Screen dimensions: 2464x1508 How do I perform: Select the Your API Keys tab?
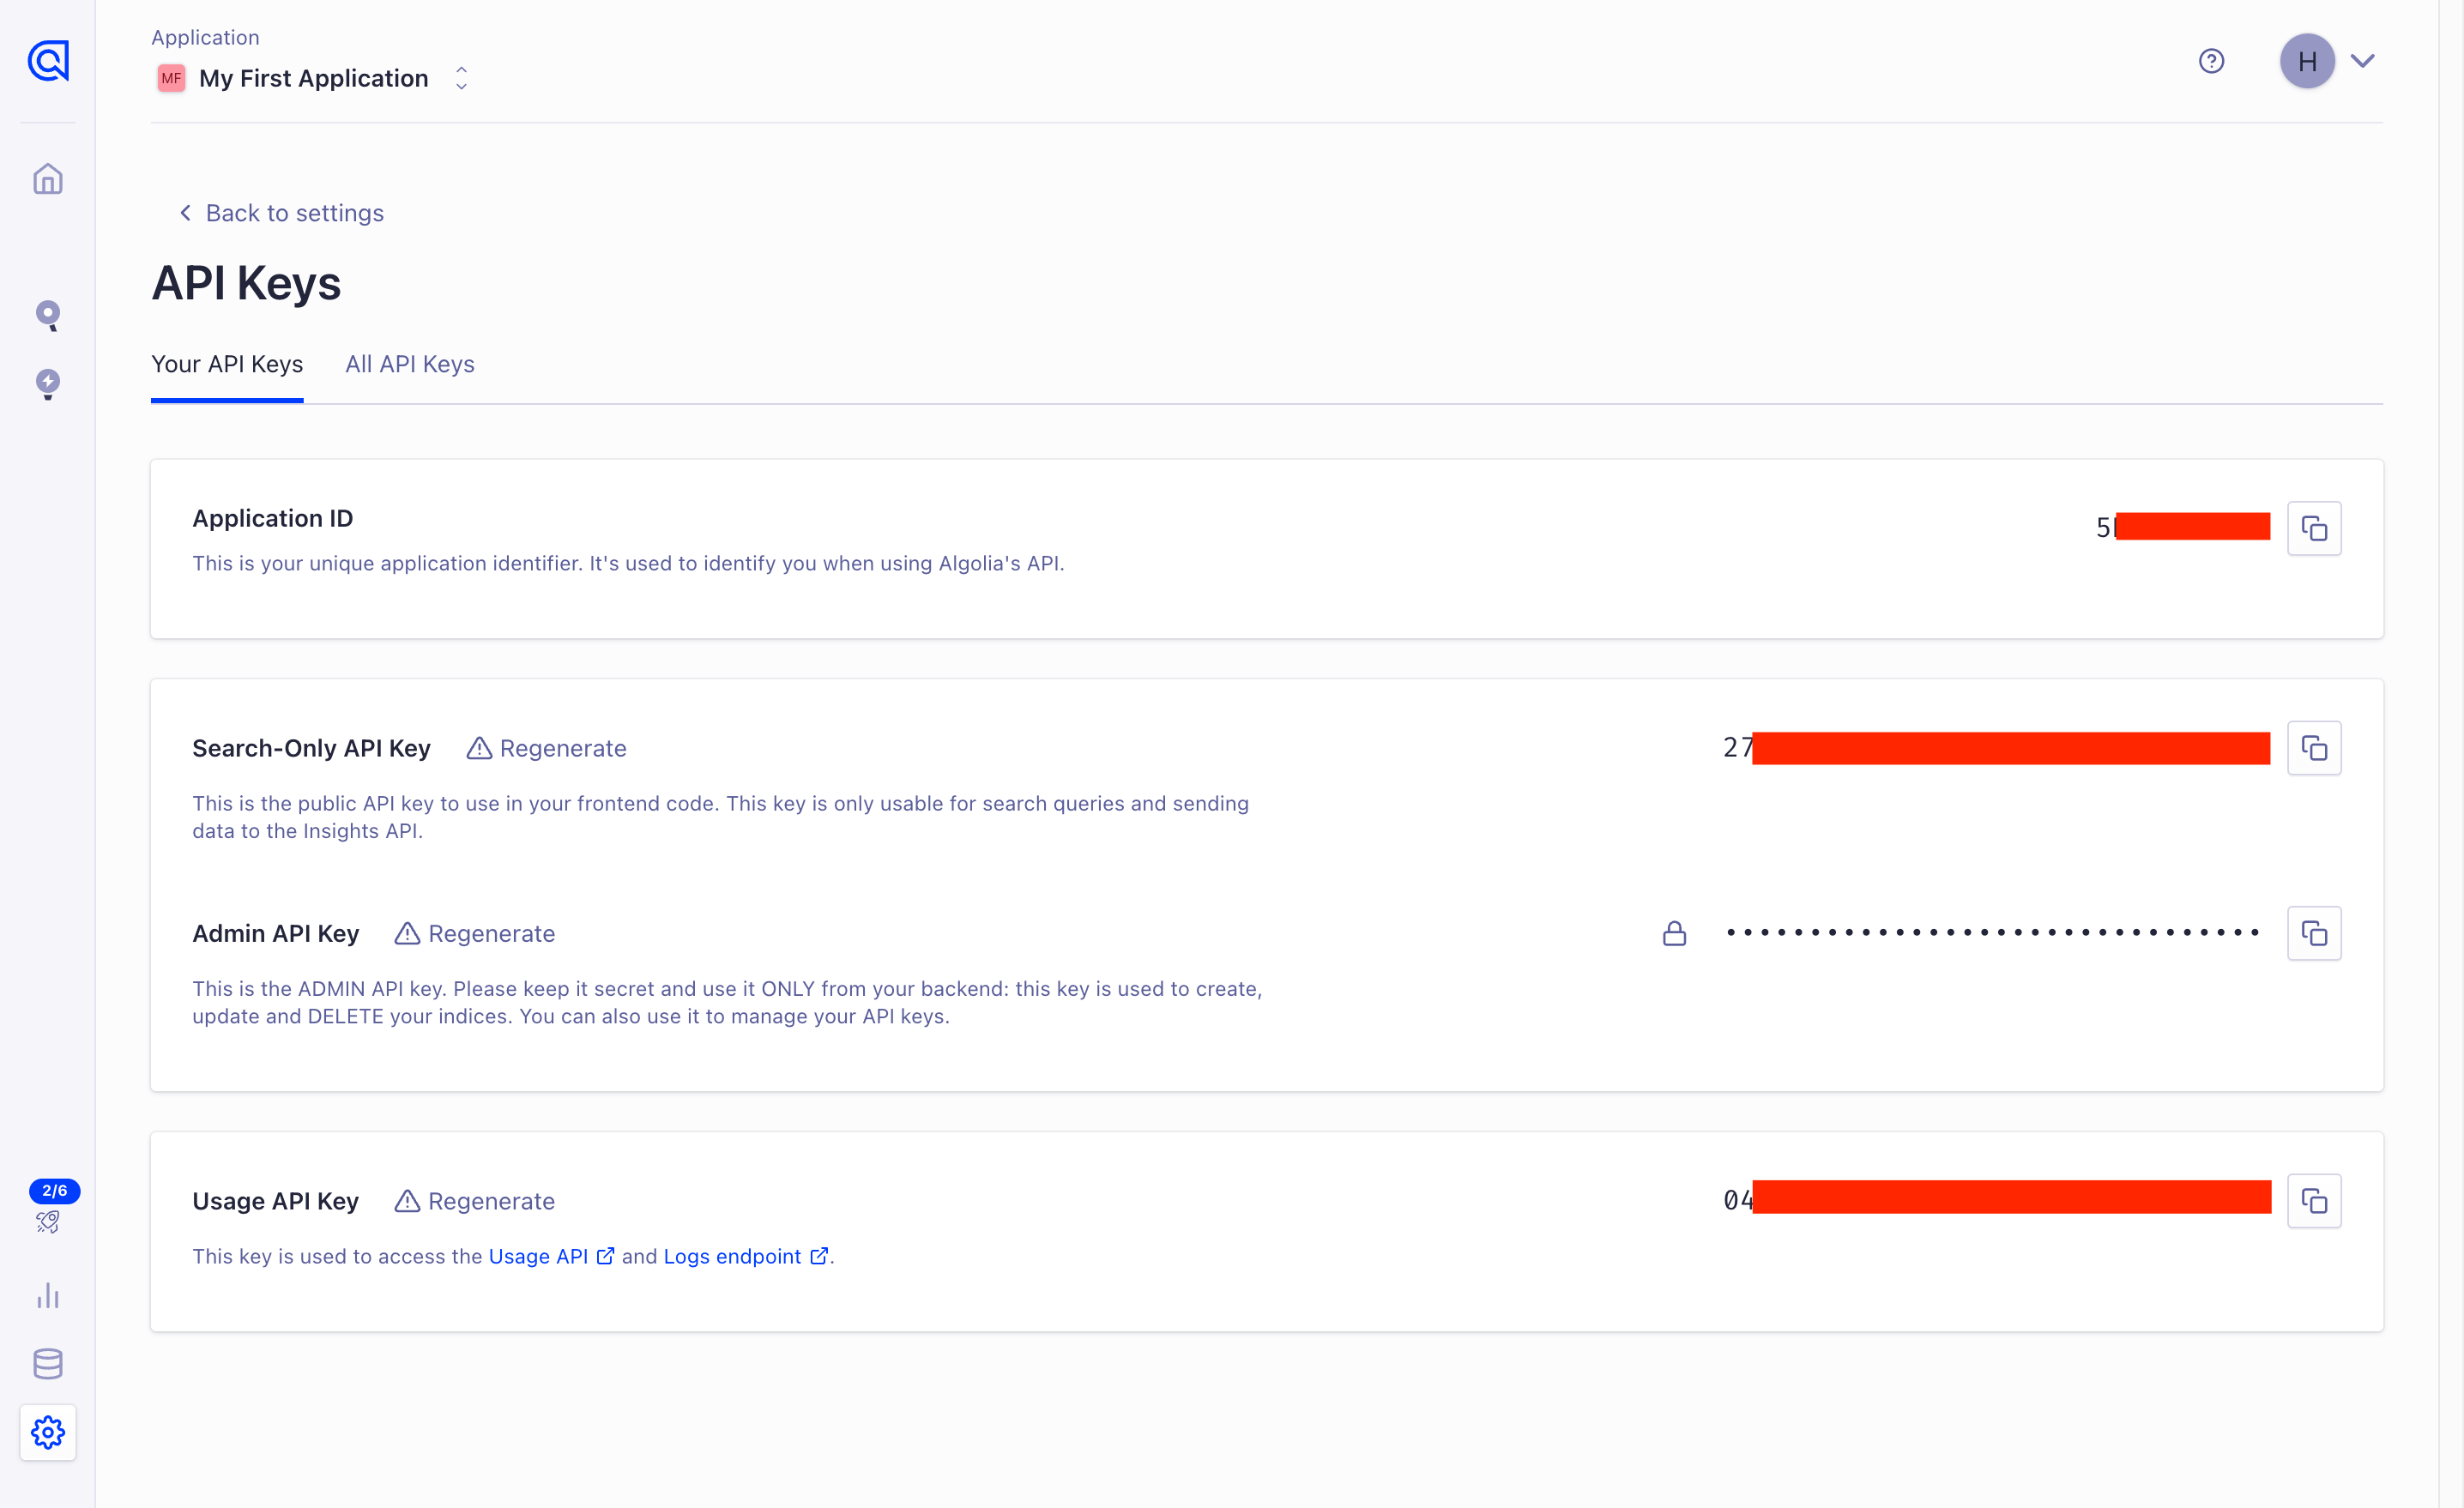(x=227, y=364)
